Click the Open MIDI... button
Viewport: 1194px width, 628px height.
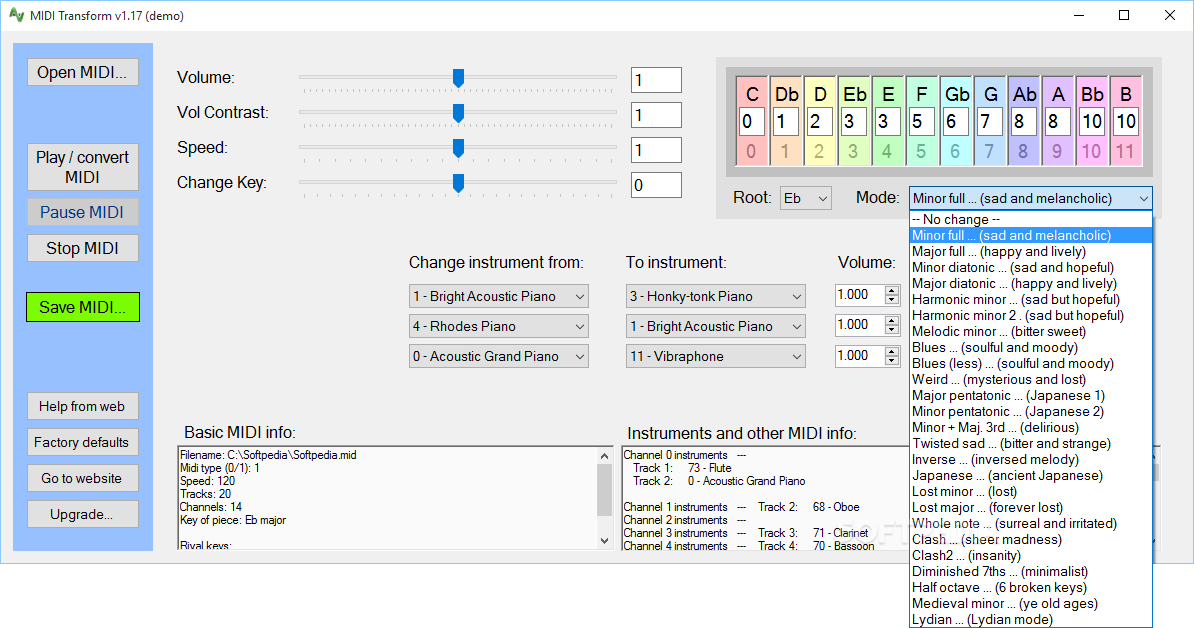pyautogui.click(x=82, y=72)
